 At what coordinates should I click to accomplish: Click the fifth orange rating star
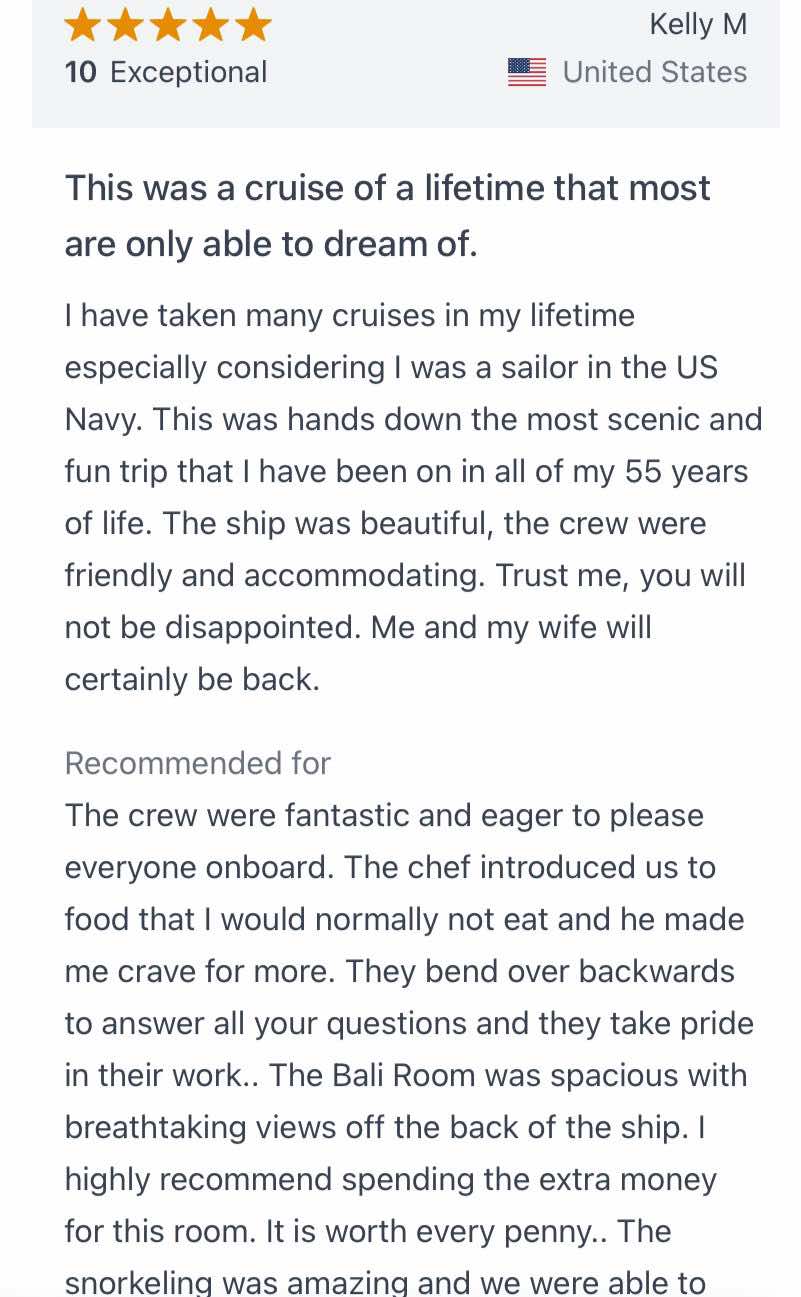click(254, 24)
